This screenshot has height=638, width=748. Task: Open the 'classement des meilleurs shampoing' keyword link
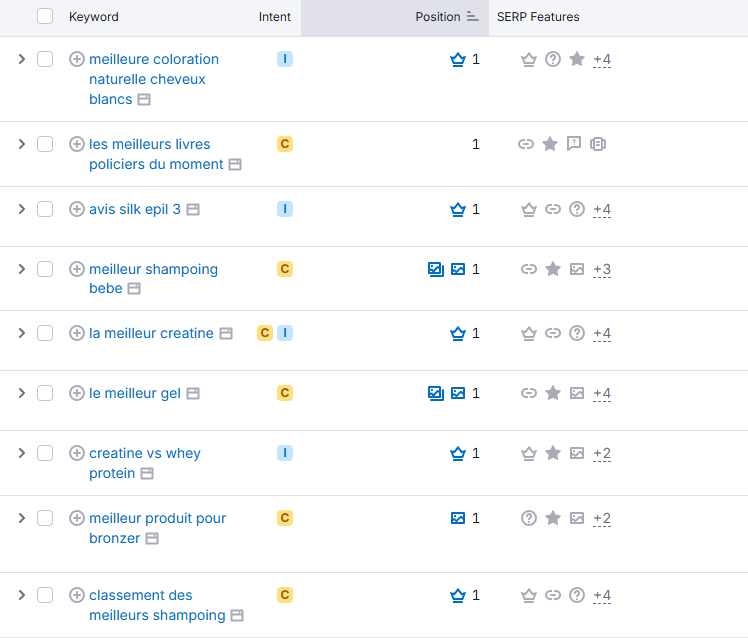point(157,605)
